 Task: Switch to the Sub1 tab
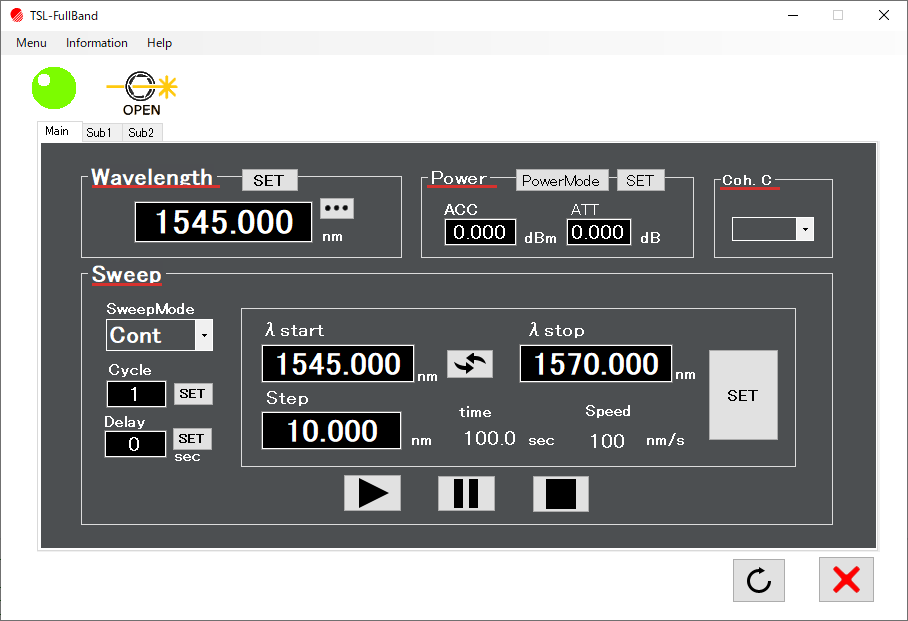click(99, 132)
